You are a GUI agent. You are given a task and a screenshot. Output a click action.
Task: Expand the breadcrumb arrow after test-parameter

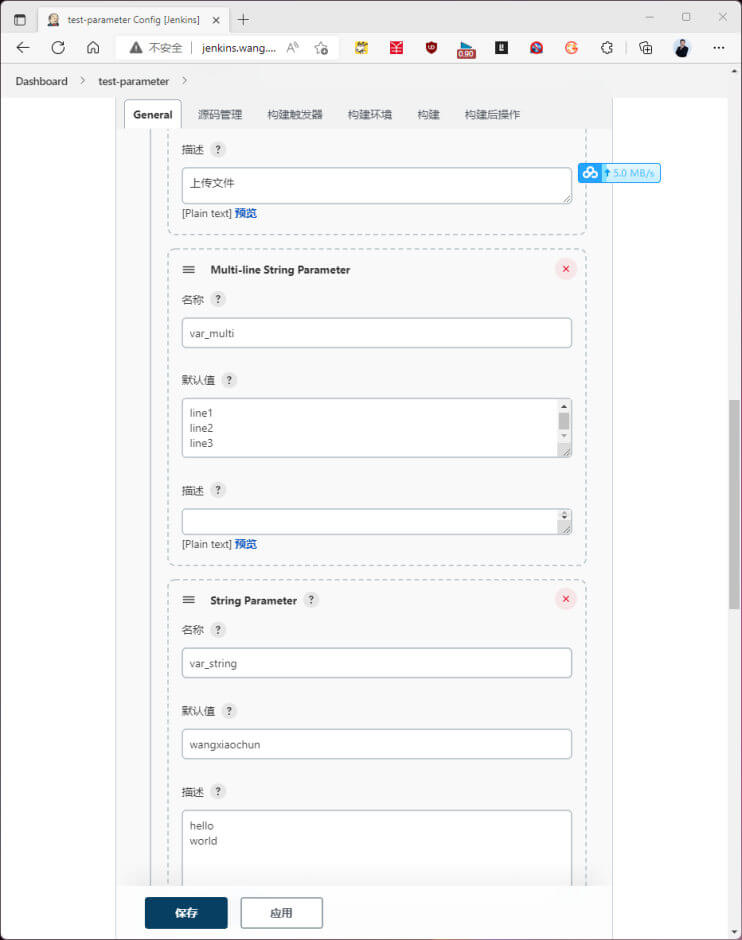(x=185, y=80)
